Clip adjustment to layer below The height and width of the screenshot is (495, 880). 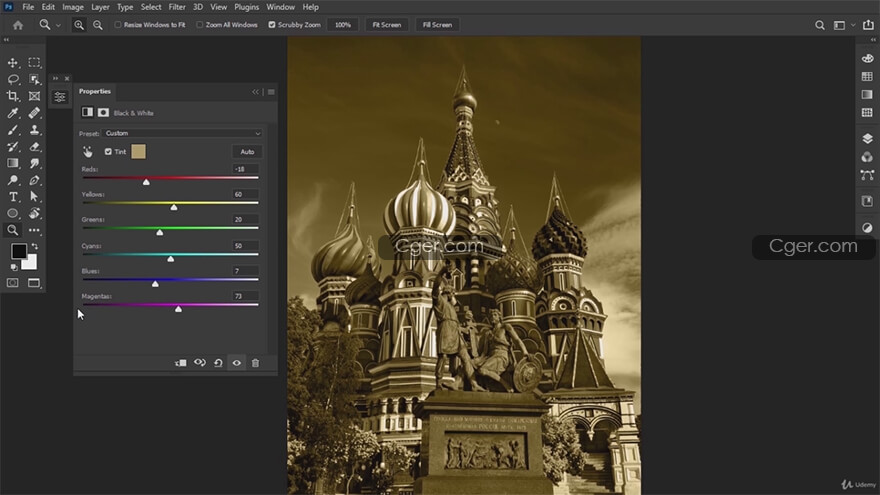click(181, 363)
